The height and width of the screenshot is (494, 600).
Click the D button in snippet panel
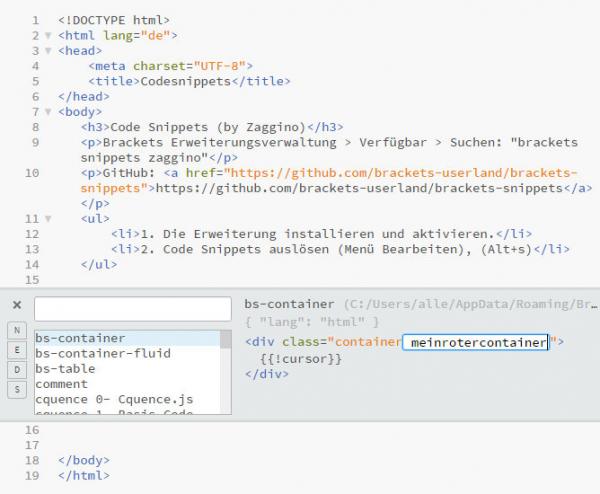(17, 369)
